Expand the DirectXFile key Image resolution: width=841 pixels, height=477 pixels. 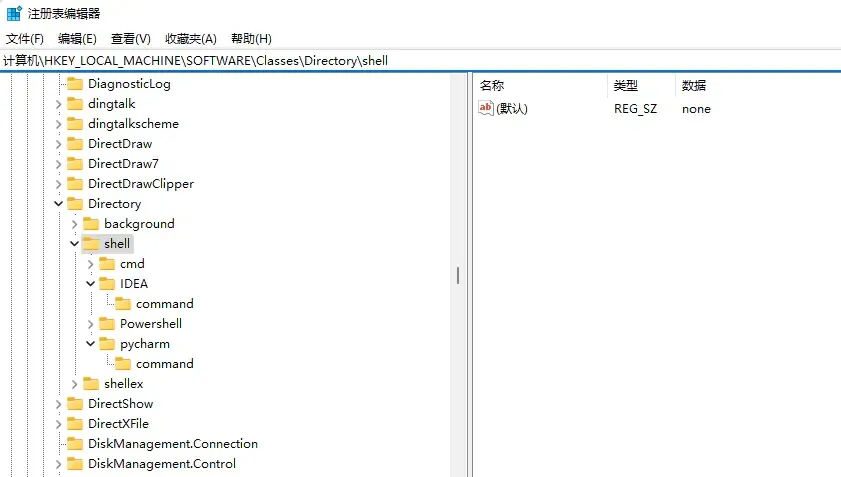58,424
